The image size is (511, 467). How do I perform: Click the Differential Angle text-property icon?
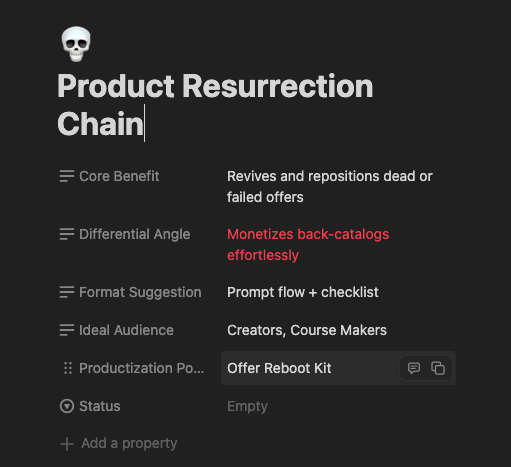[67, 234]
